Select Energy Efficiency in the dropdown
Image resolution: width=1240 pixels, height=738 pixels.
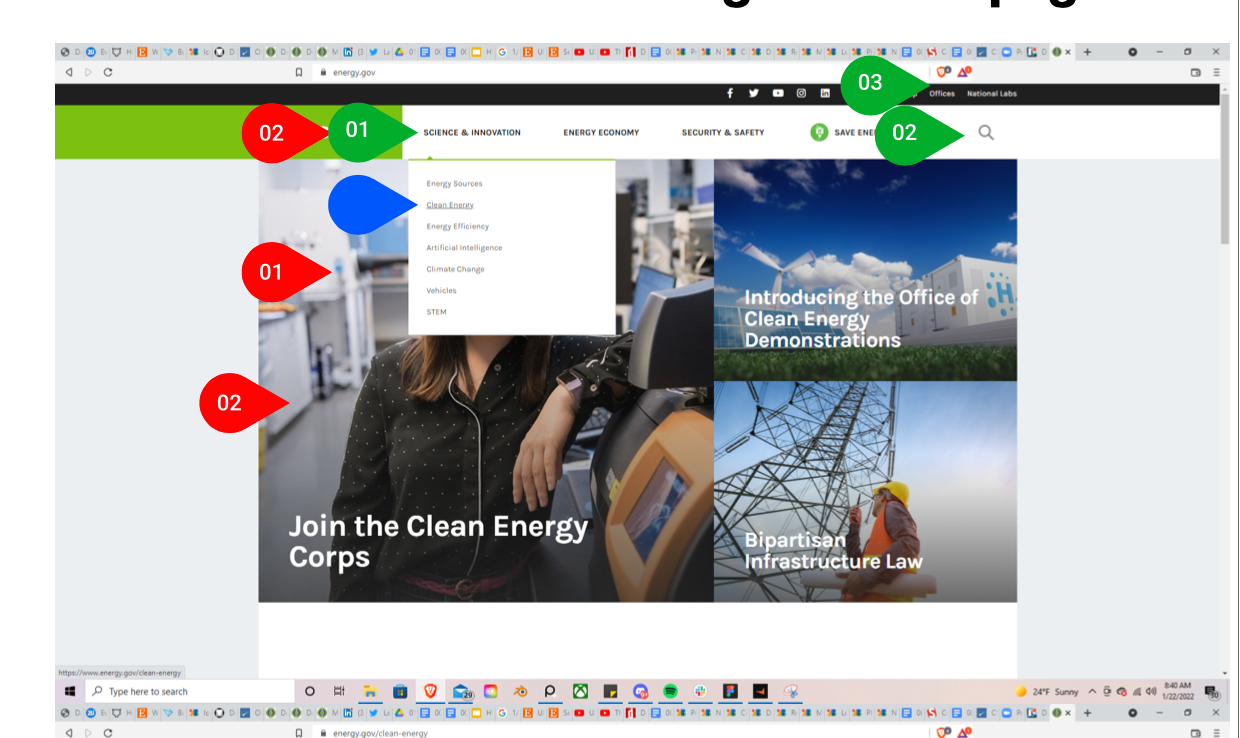(x=457, y=226)
